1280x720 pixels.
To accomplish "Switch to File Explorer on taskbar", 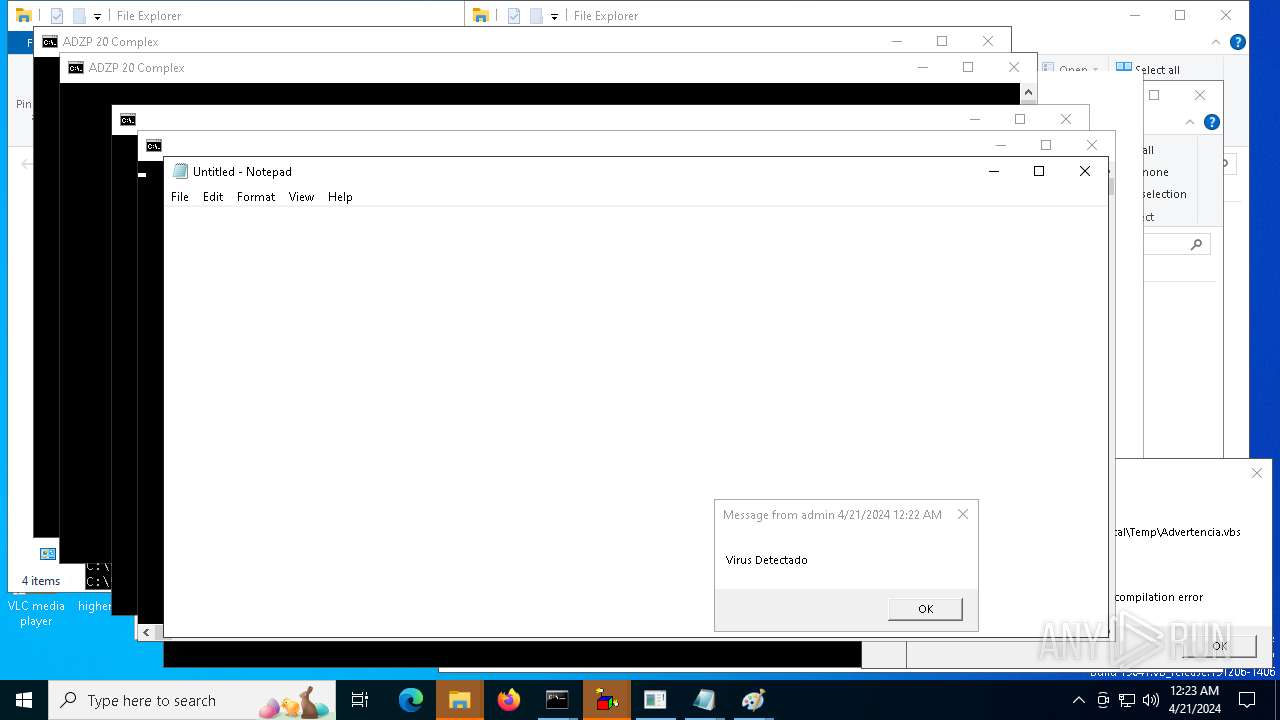I will (460, 700).
